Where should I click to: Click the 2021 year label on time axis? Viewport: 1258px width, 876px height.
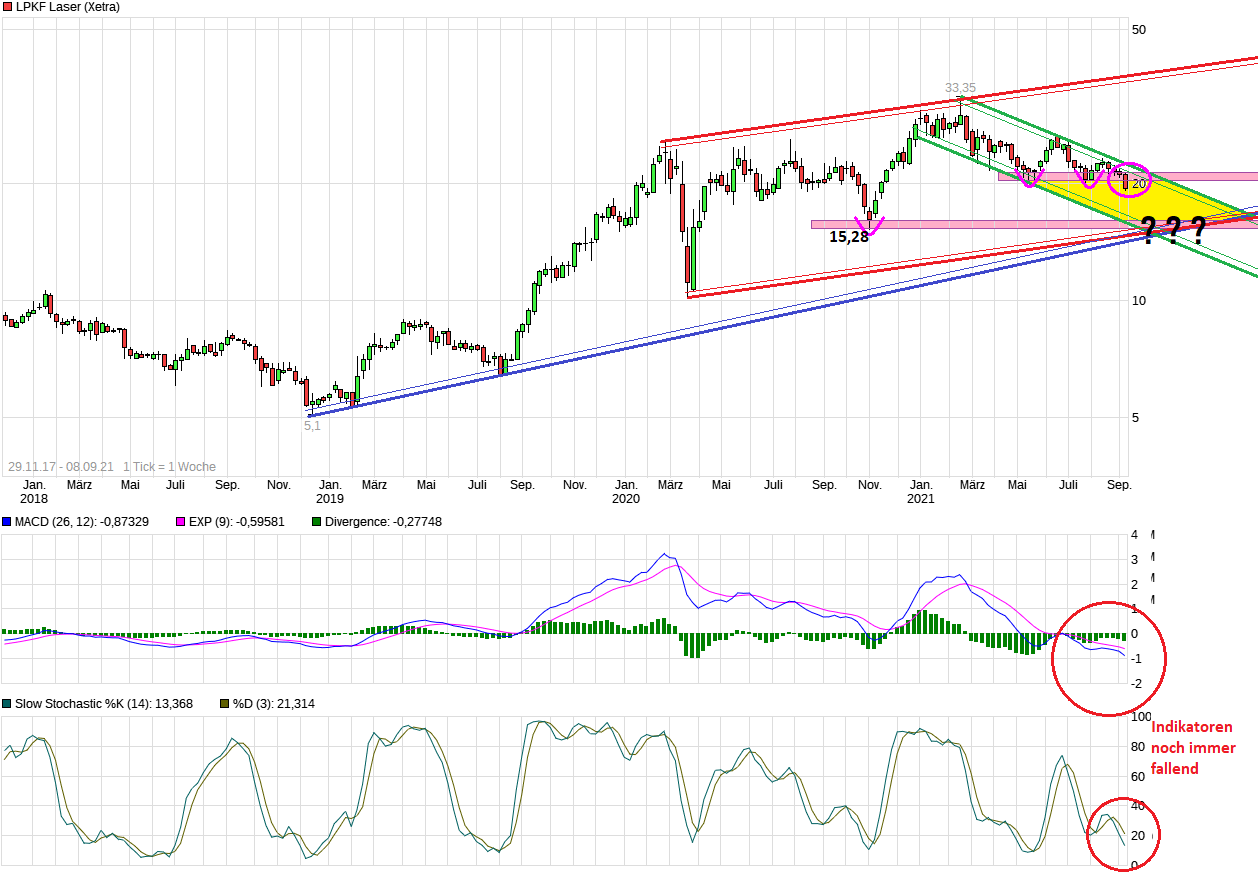coord(920,498)
